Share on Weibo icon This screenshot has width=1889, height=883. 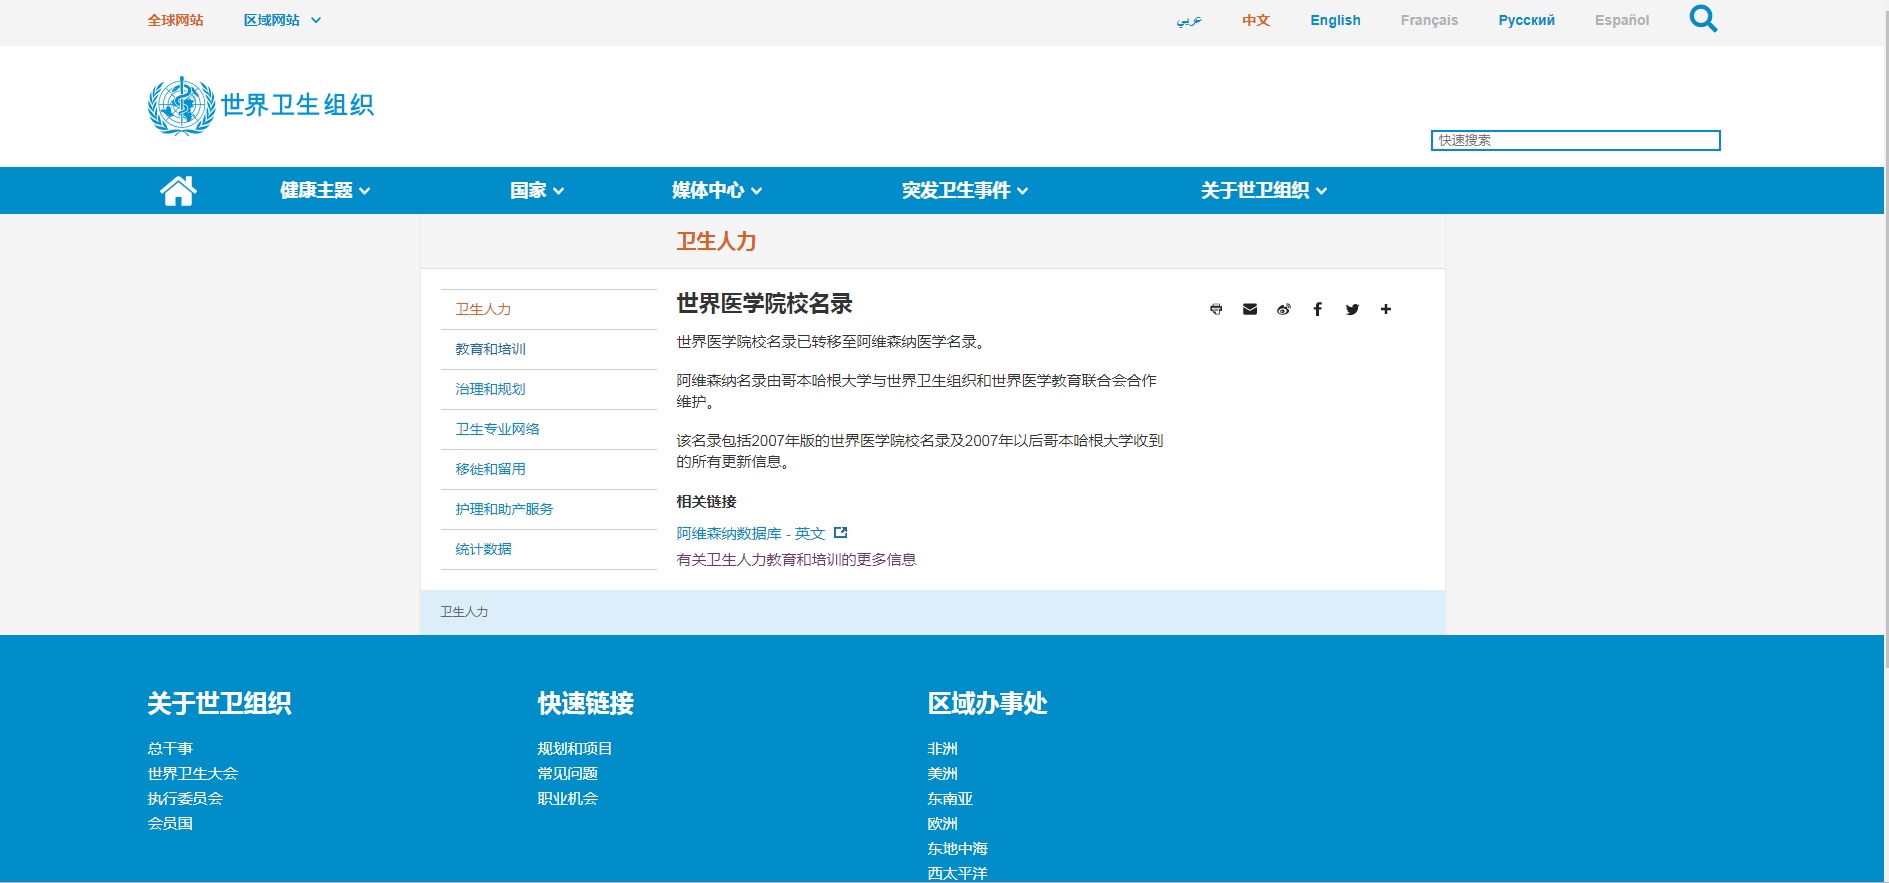[1284, 309]
